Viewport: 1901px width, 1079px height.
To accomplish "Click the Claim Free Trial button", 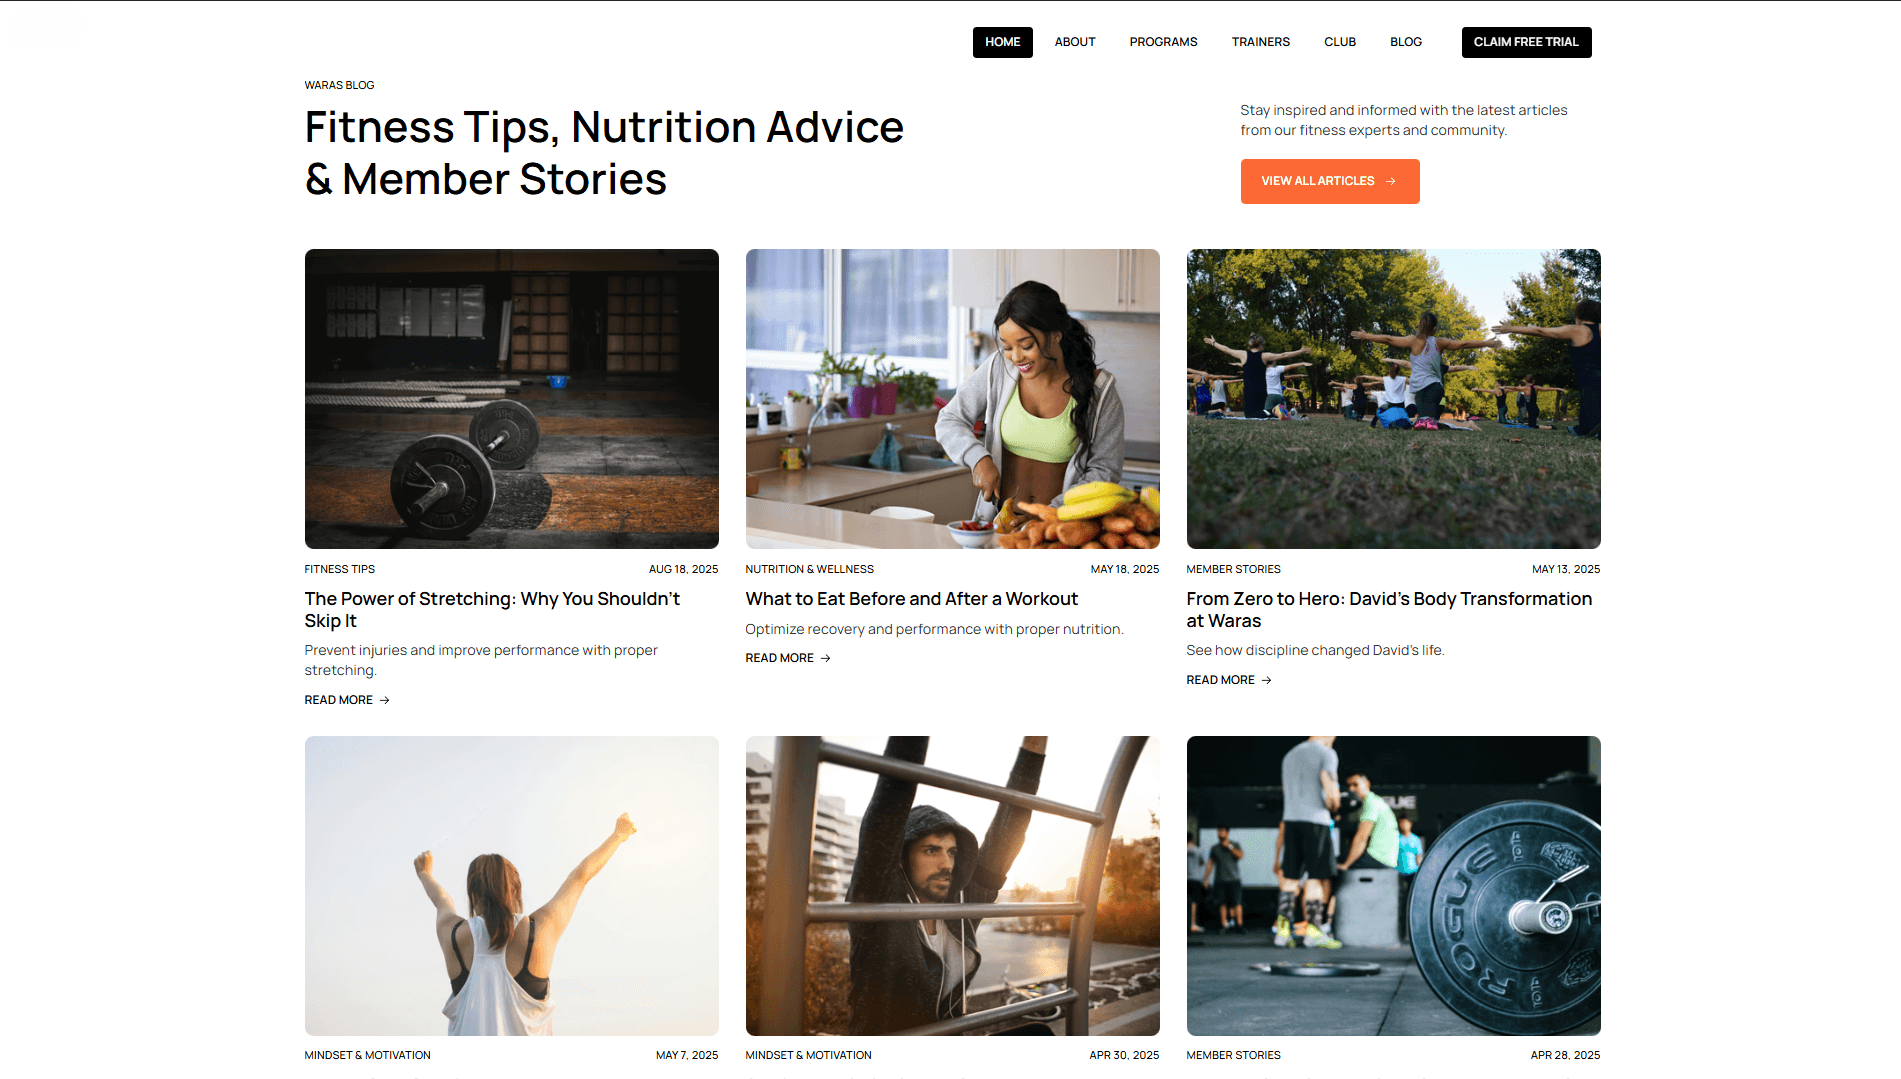I will coord(1526,42).
